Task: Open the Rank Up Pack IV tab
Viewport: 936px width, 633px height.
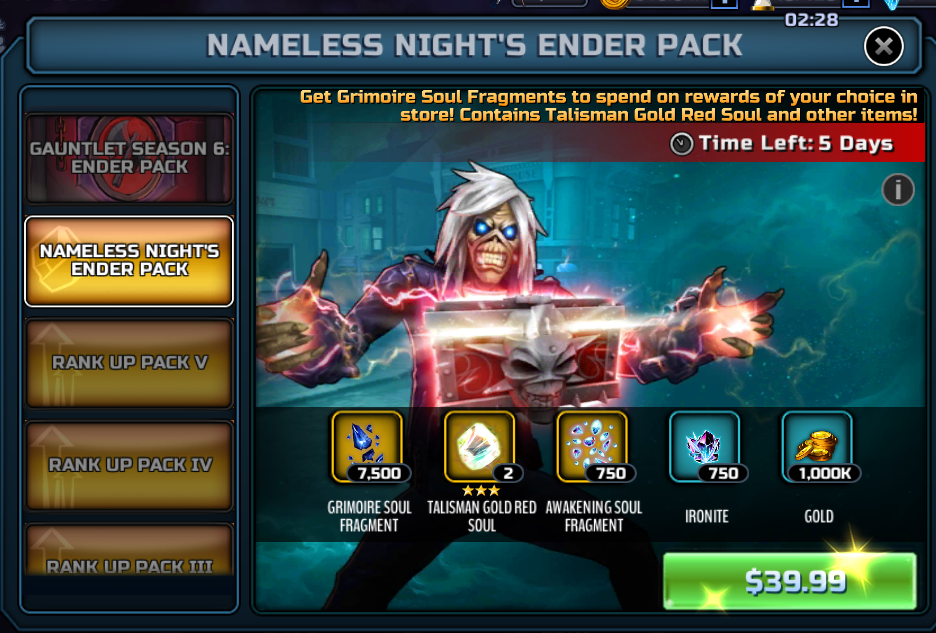Action: click(129, 465)
